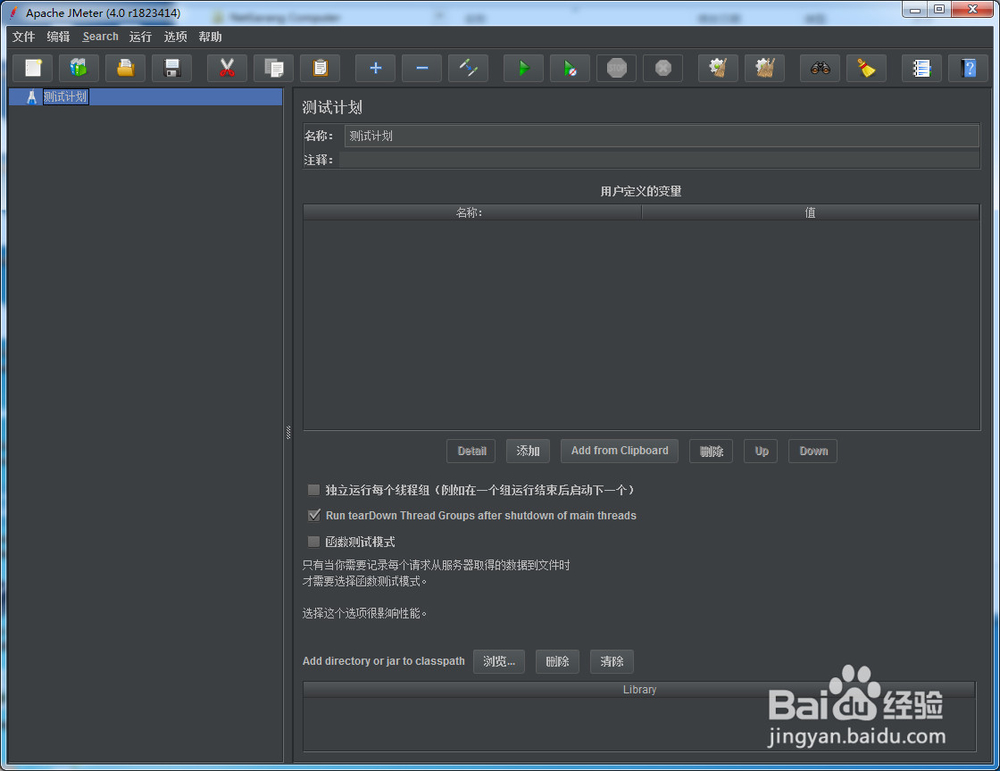Click the Reset search brush icon
This screenshot has width=1000, height=771.
point(867,68)
